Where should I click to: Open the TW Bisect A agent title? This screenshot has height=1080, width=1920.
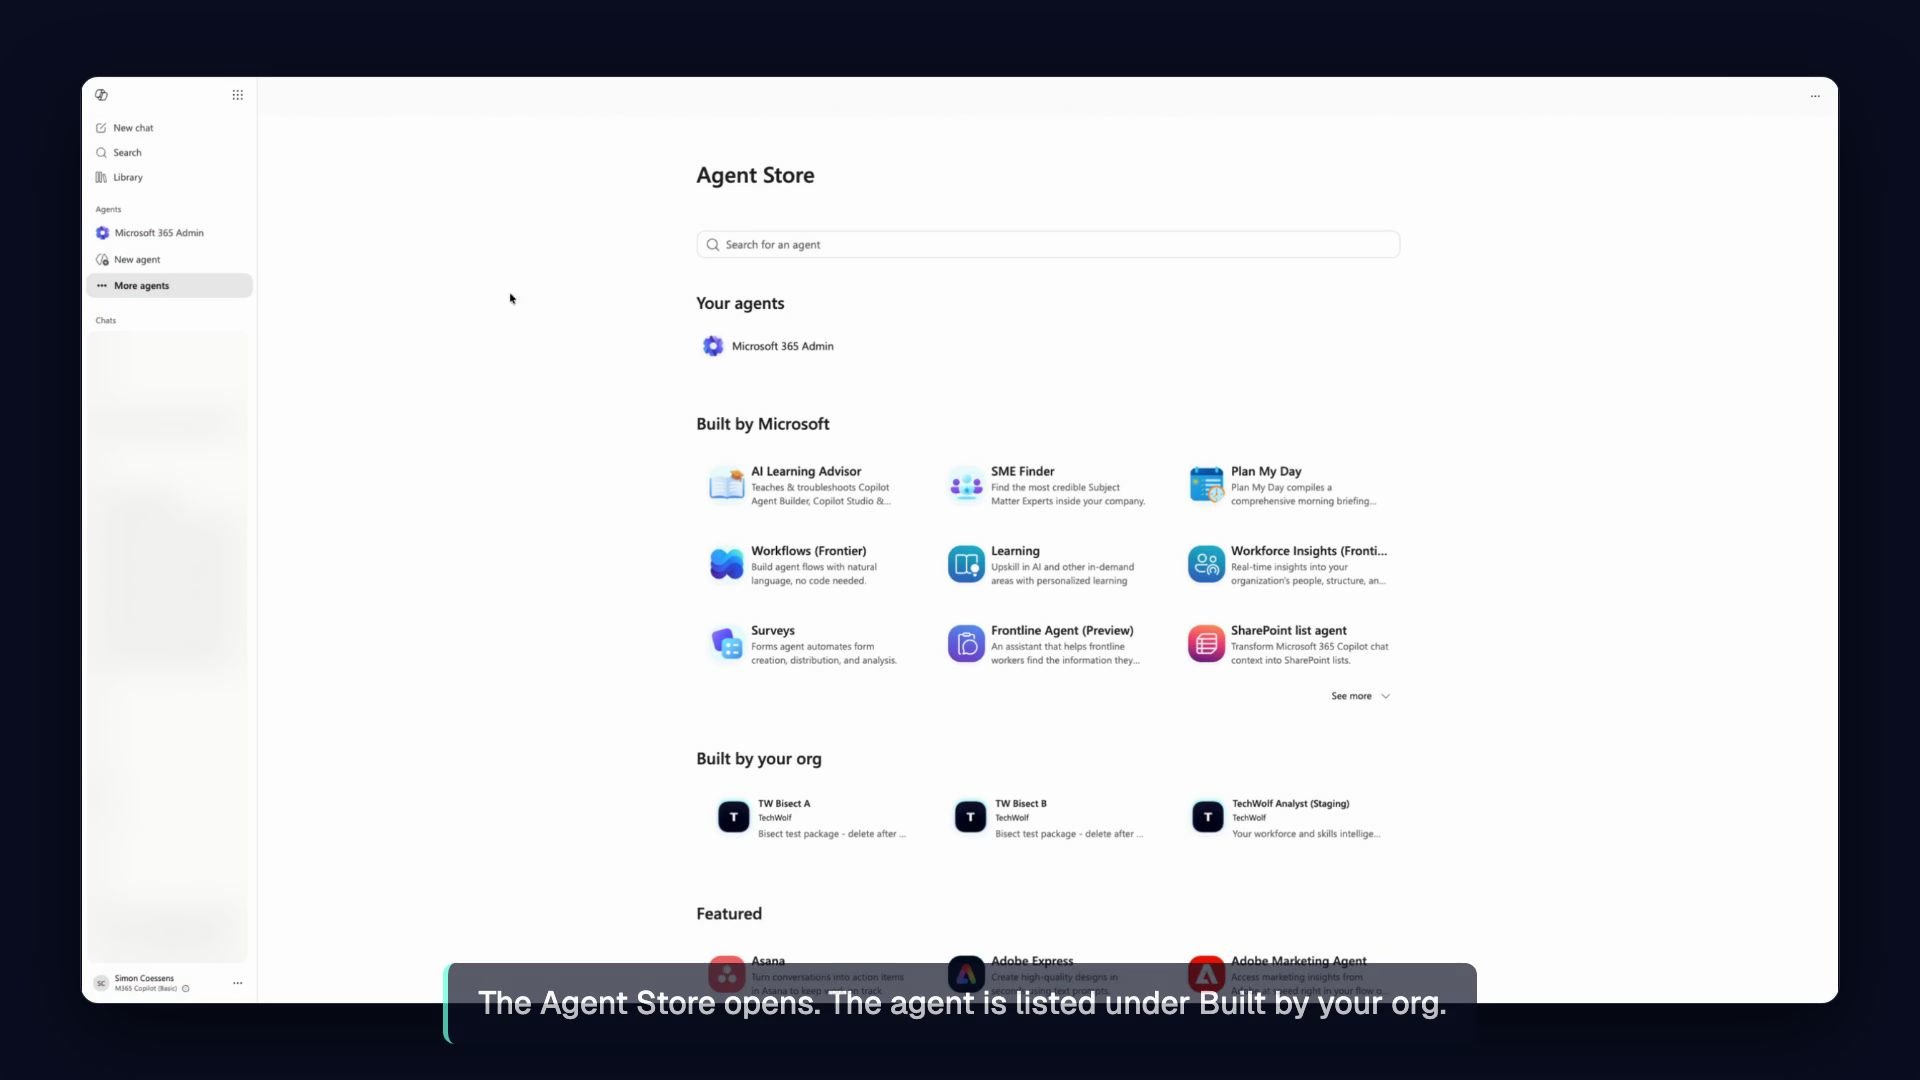[x=784, y=804]
